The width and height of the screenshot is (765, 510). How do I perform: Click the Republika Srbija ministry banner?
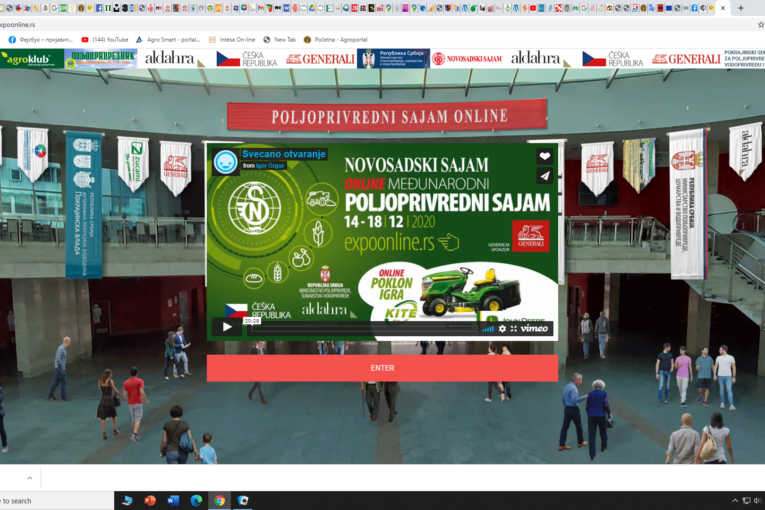pos(393,59)
